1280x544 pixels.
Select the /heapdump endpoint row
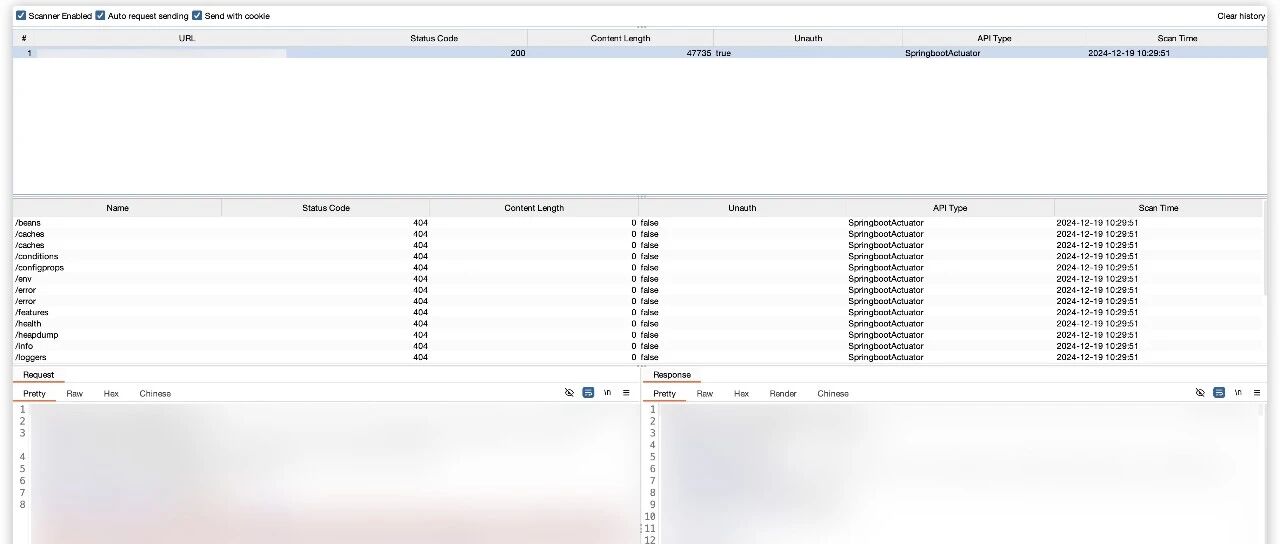638,335
